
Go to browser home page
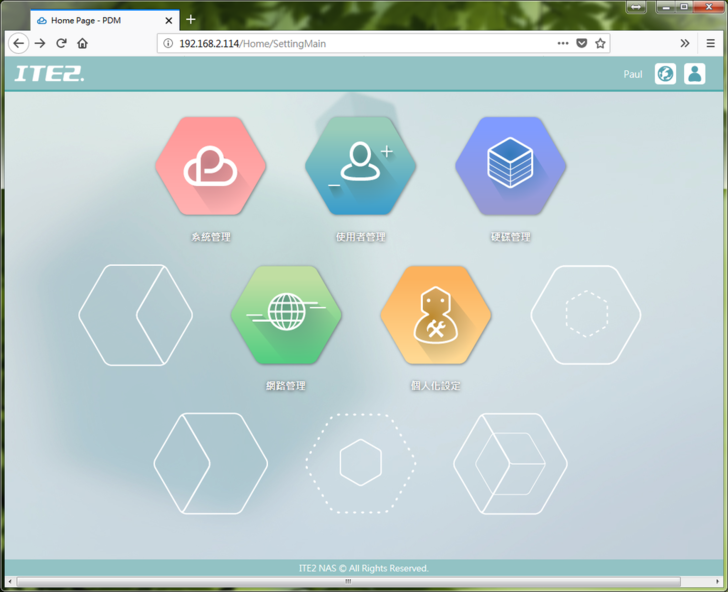(x=83, y=43)
